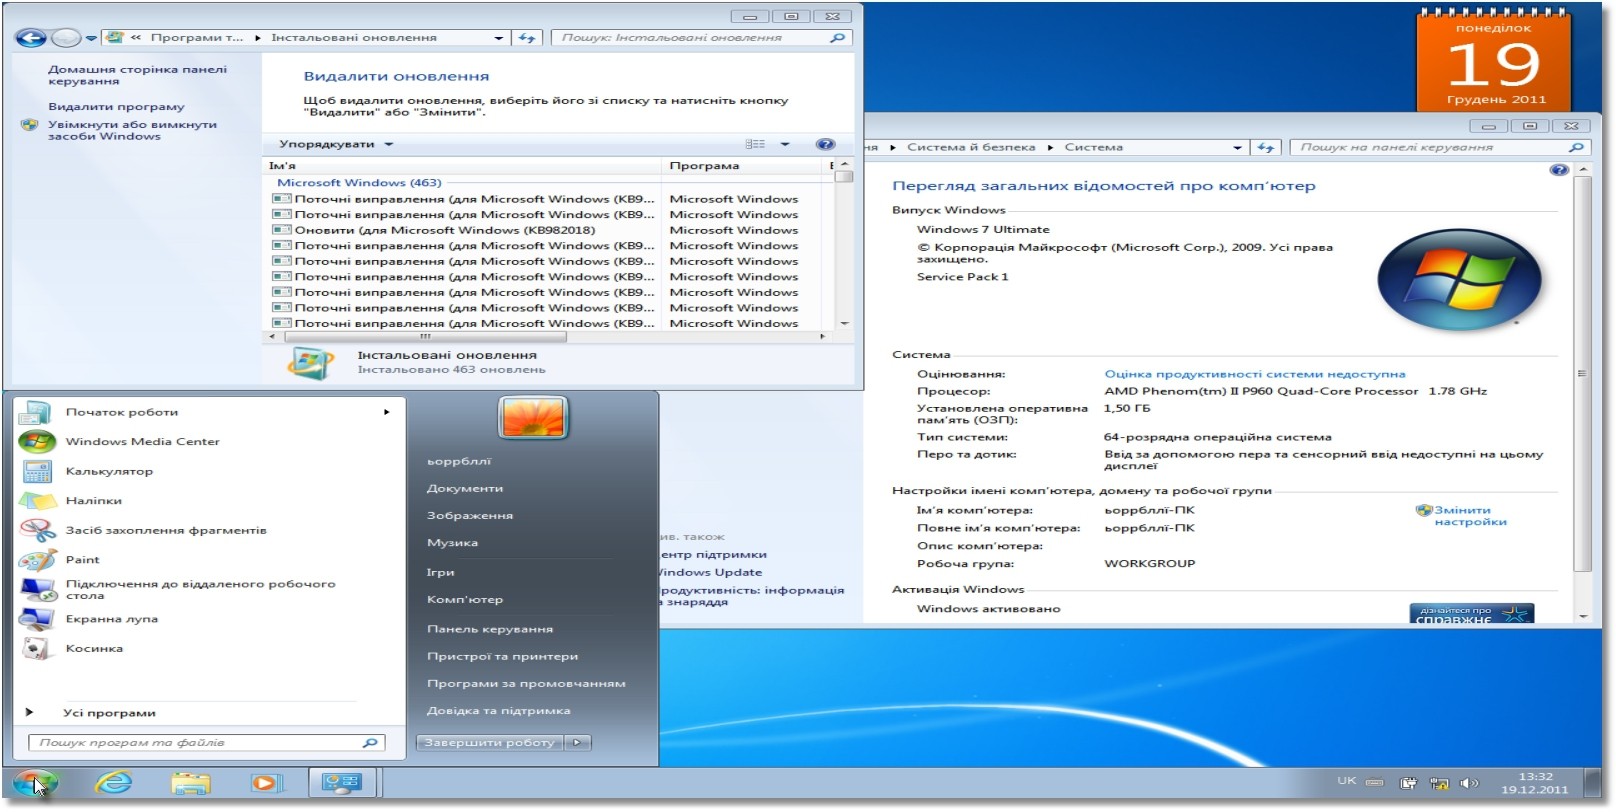
Task: Click Видалити програму link
Action: click(x=116, y=106)
